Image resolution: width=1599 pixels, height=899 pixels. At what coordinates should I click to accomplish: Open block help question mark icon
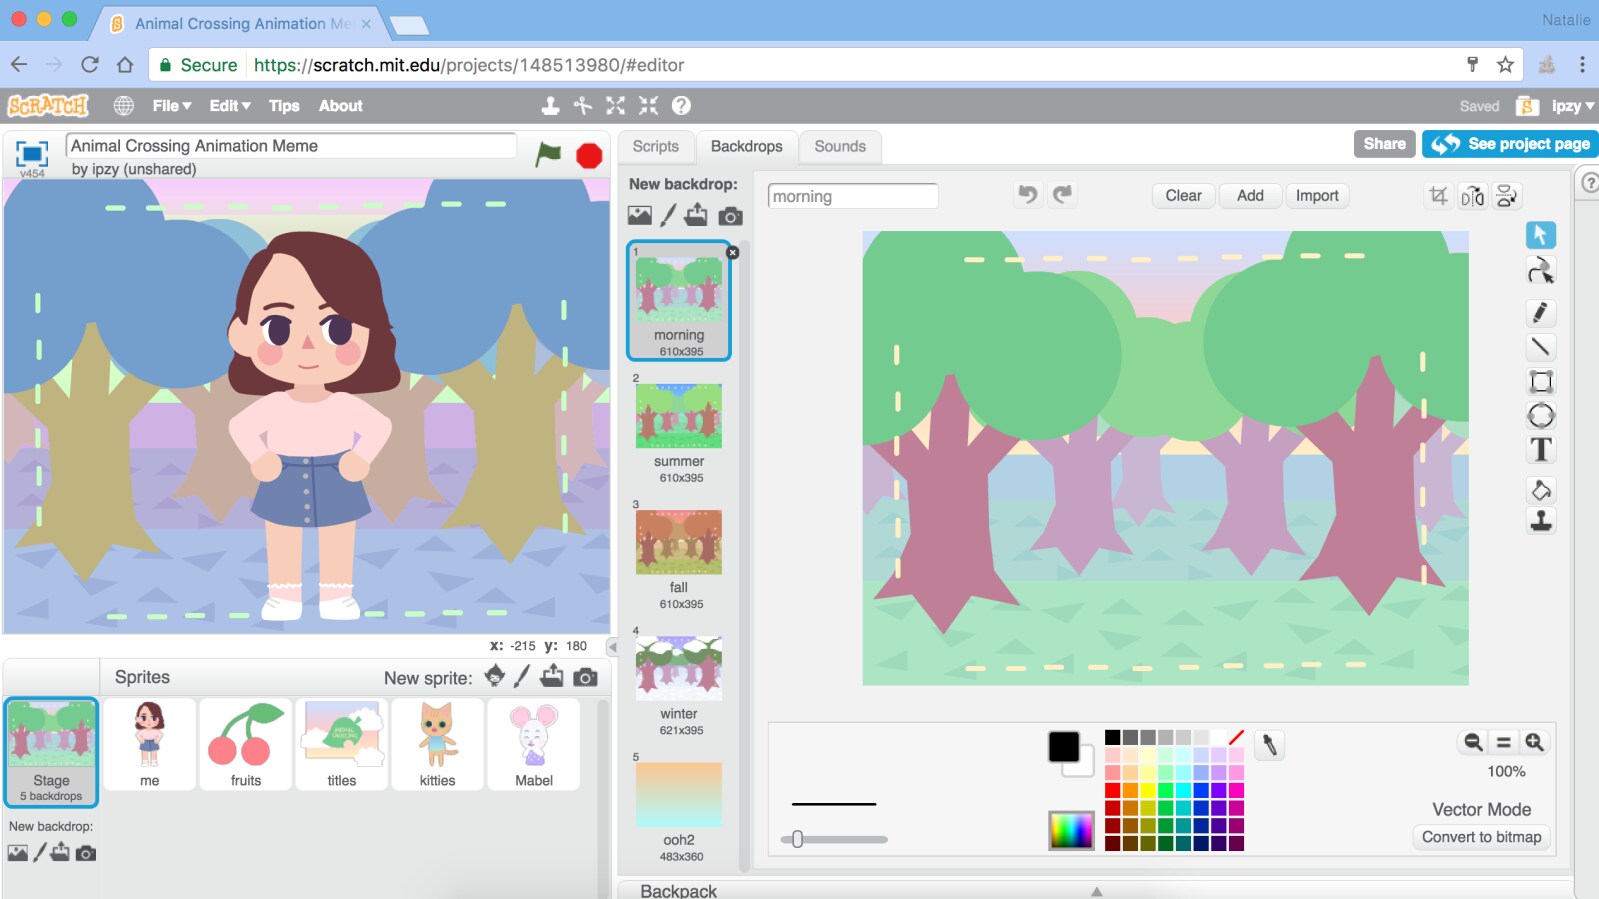click(x=681, y=105)
